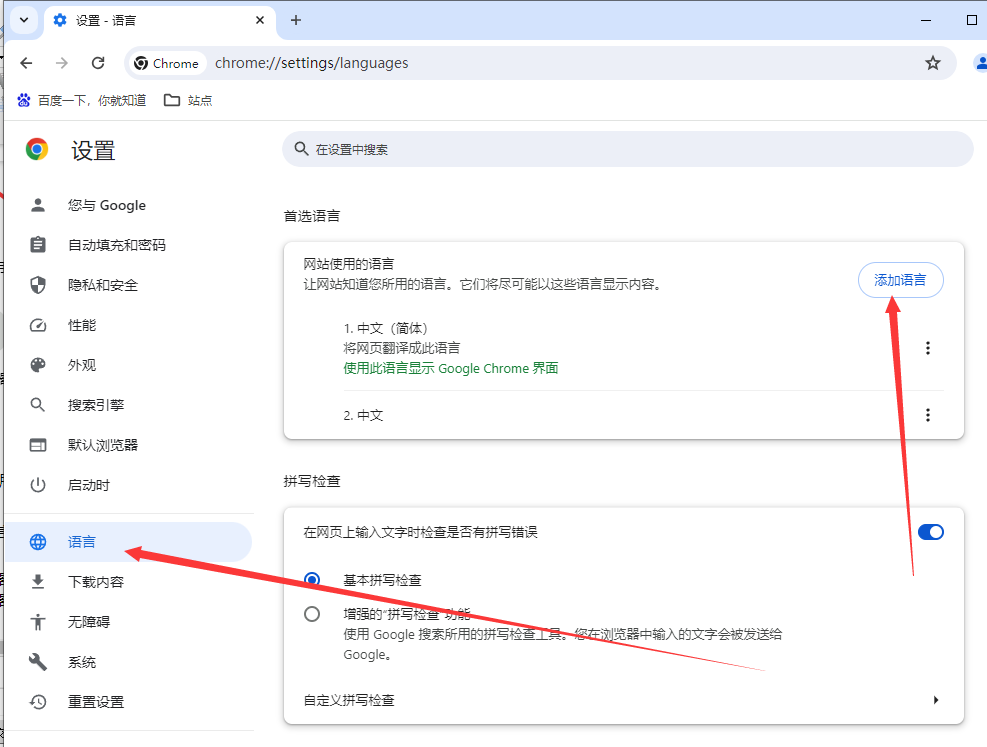
Task: Open 外观 settings section
Action: [x=128, y=365]
